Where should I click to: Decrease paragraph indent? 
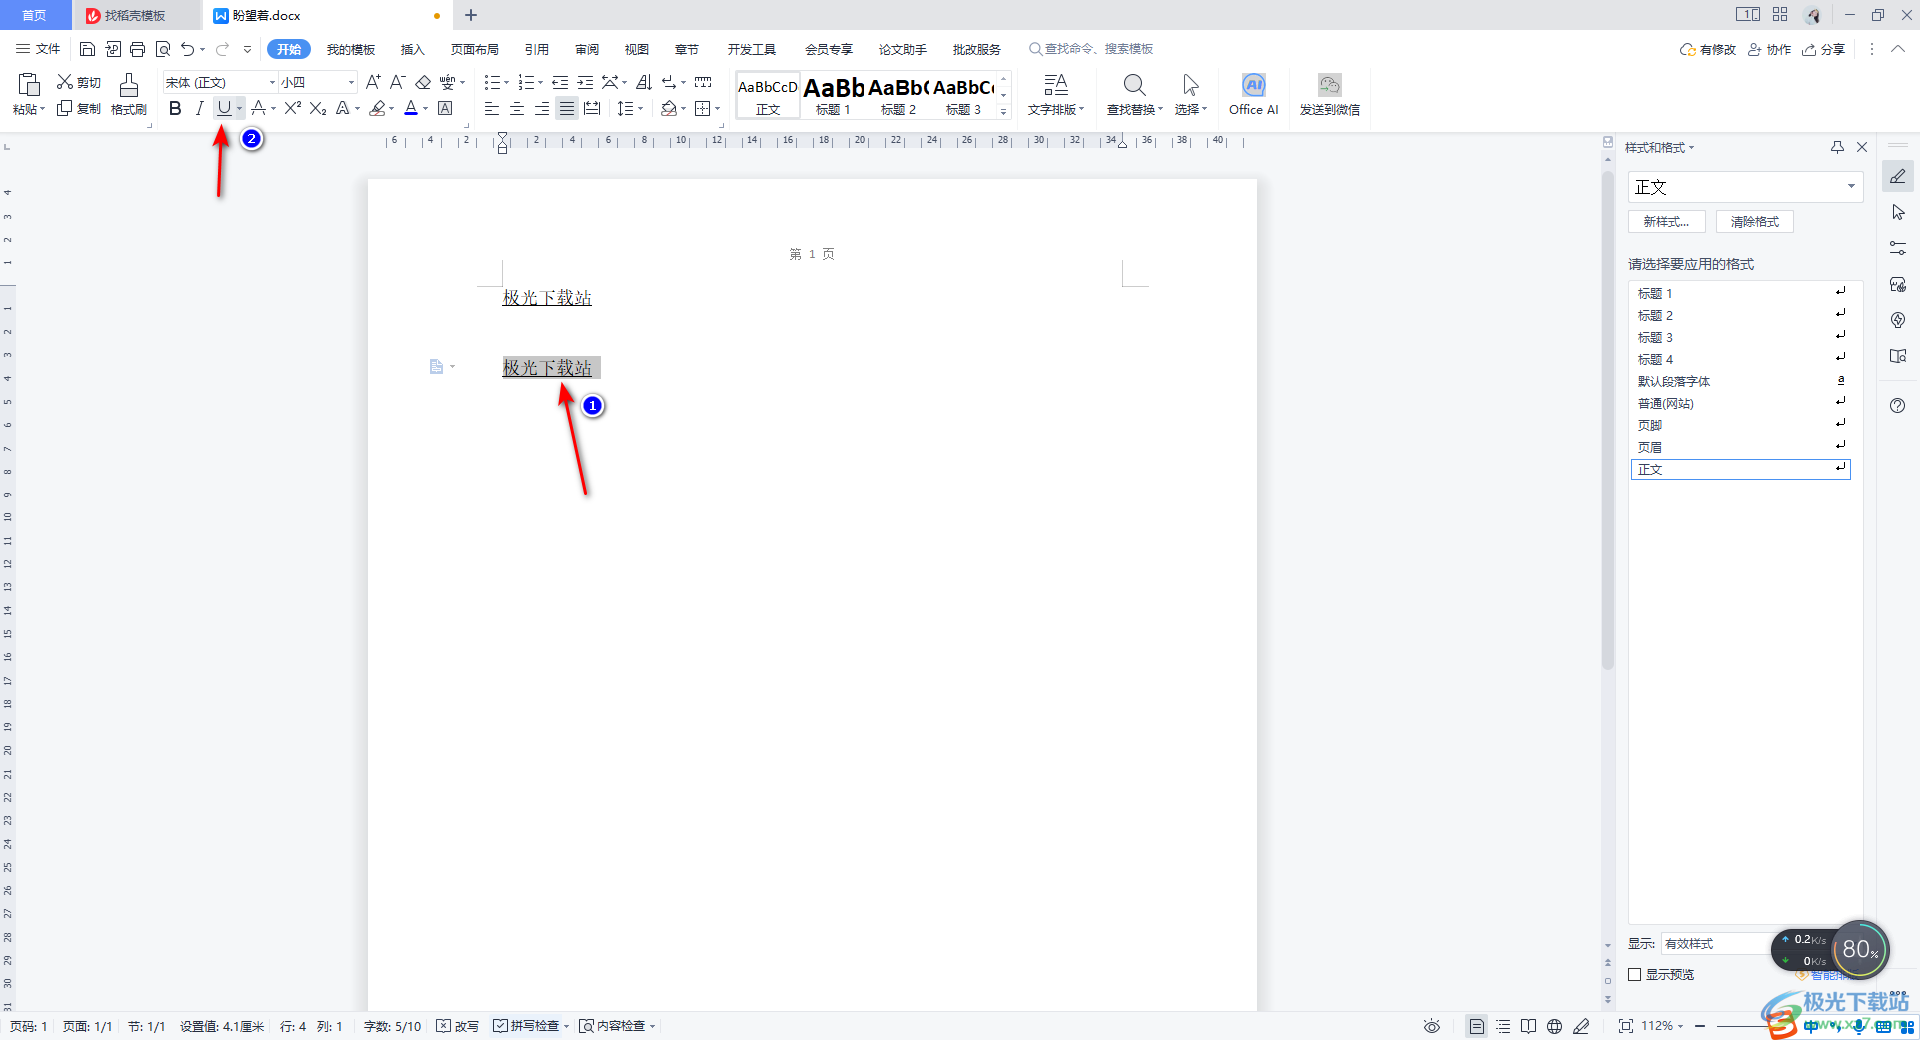coord(560,82)
